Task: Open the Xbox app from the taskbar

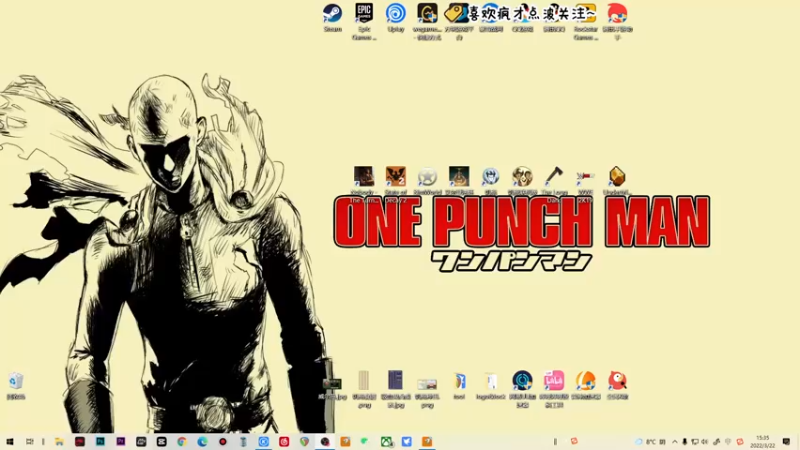Action: 386,441
